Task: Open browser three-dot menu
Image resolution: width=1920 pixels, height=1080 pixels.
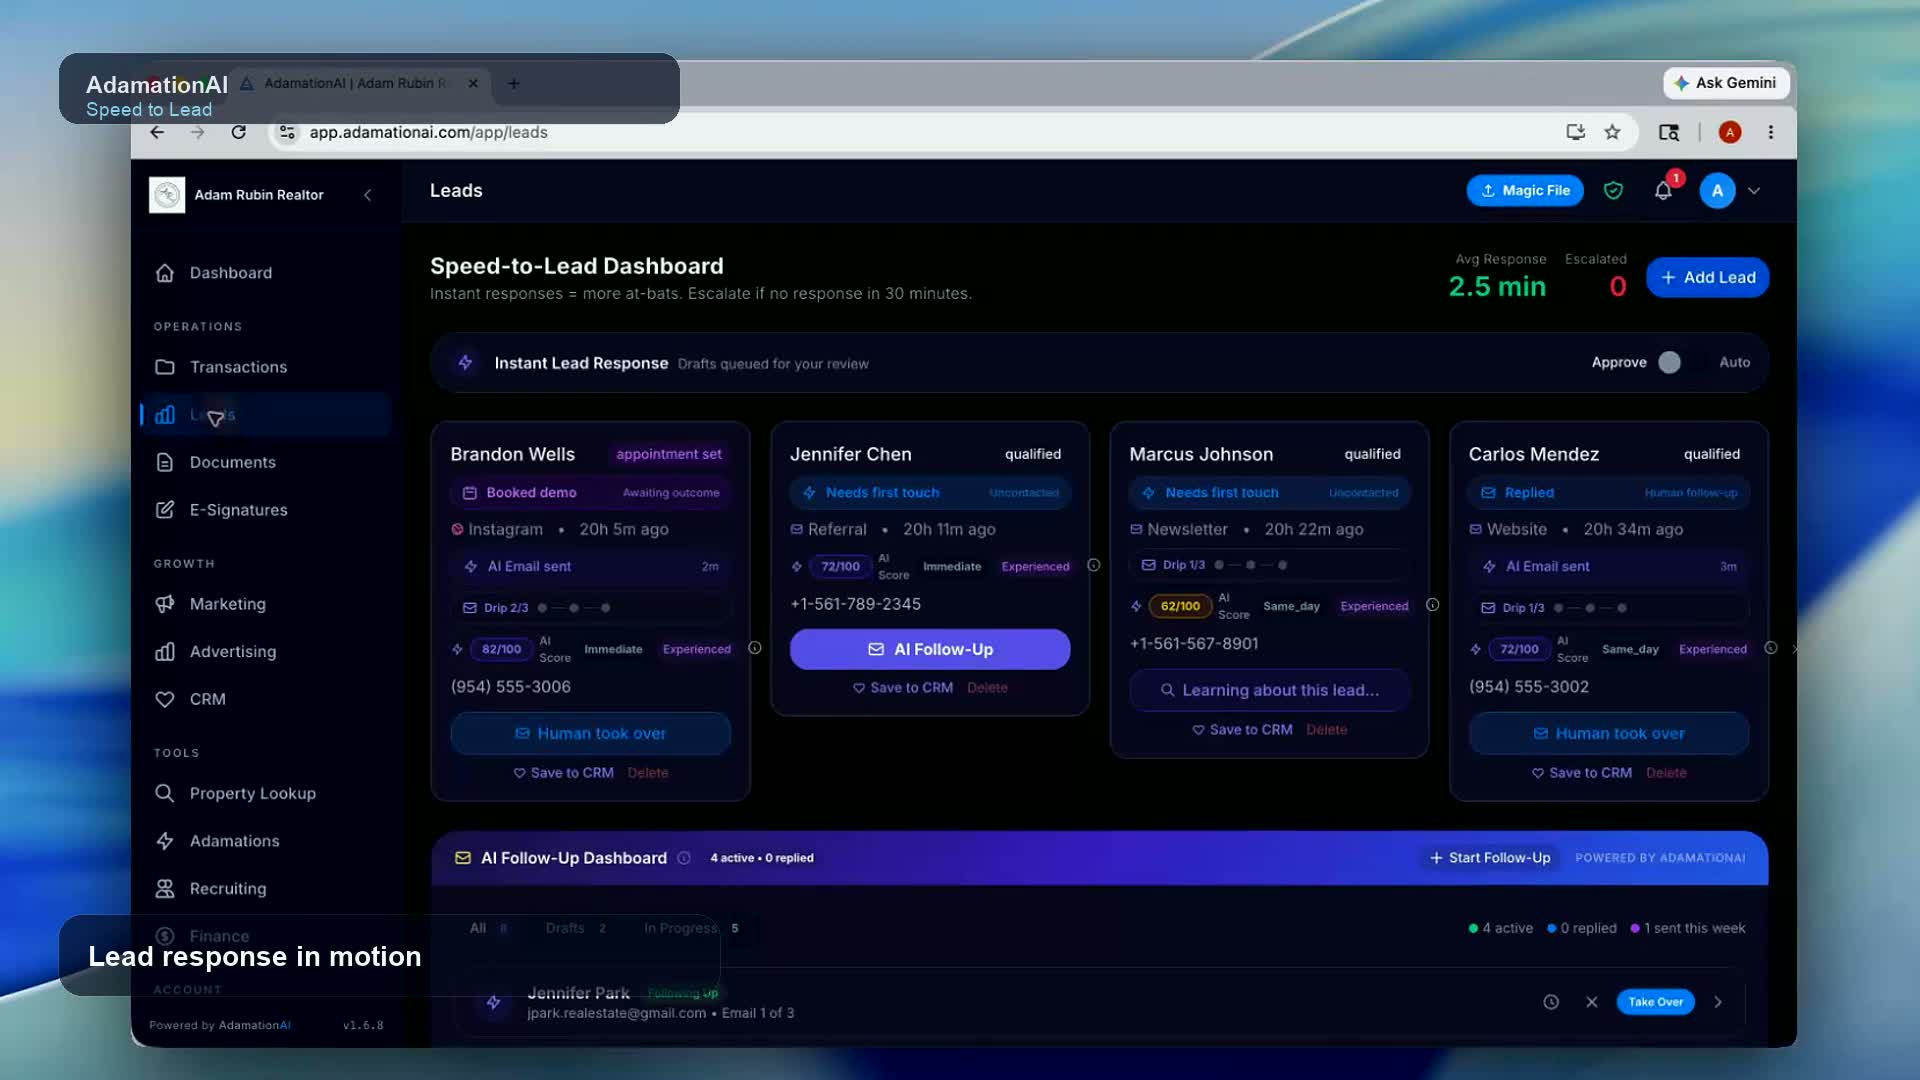Action: coord(1771,132)
